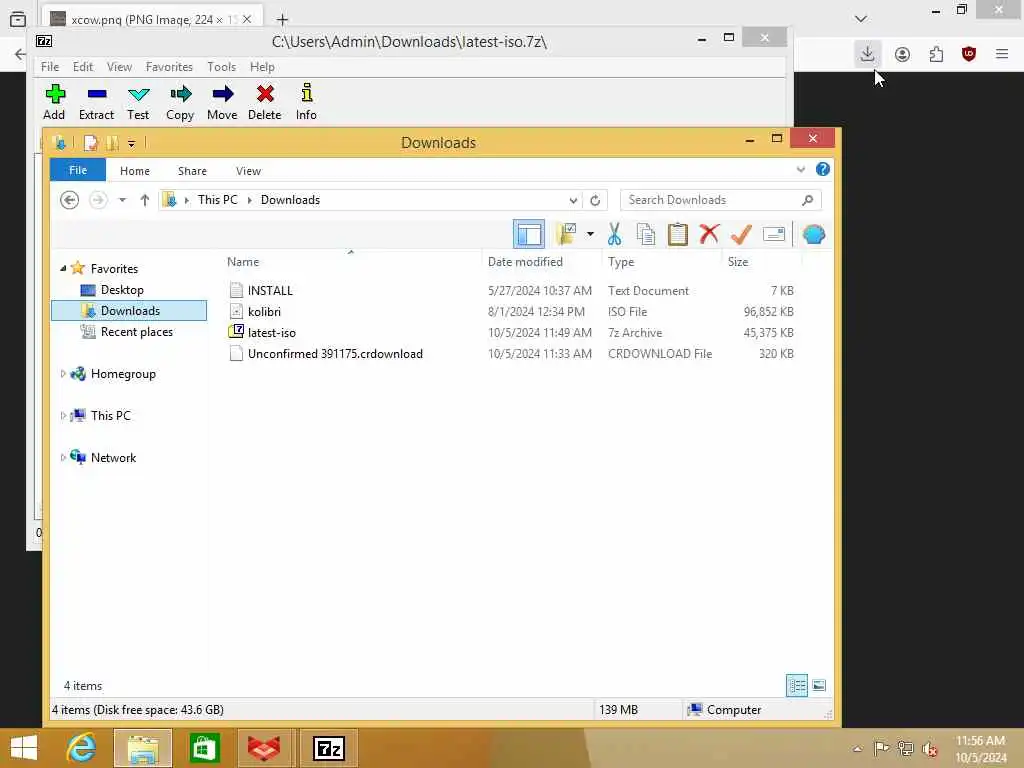Open the uBlock Origin extension icon
This screenshot has height=768, width=1024.
(x=969, y=54)
